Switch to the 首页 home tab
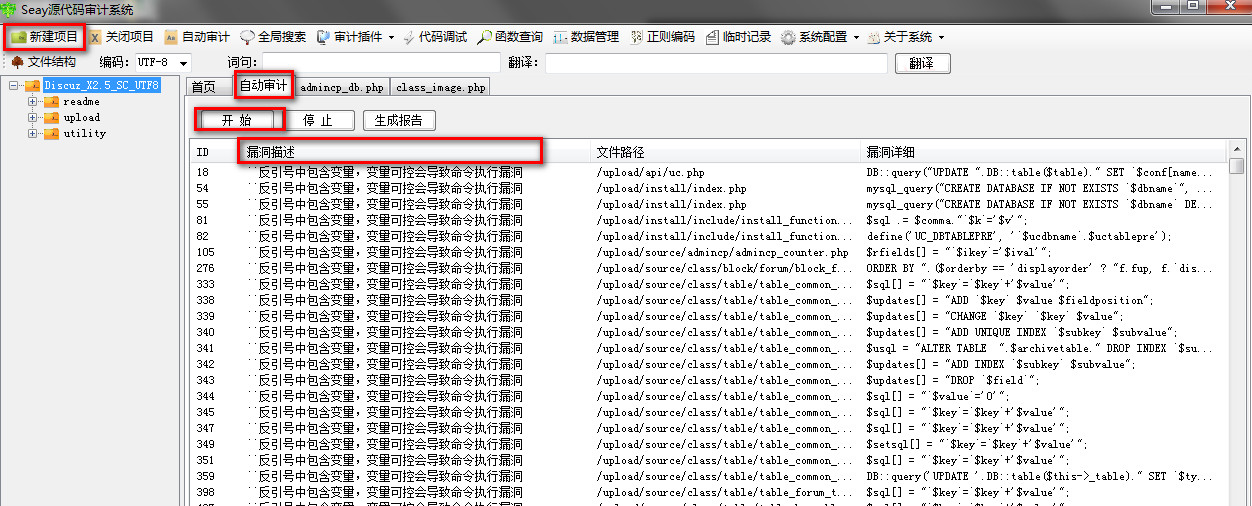The height and width of the screenshot is (506, 1252). point(203,87)
